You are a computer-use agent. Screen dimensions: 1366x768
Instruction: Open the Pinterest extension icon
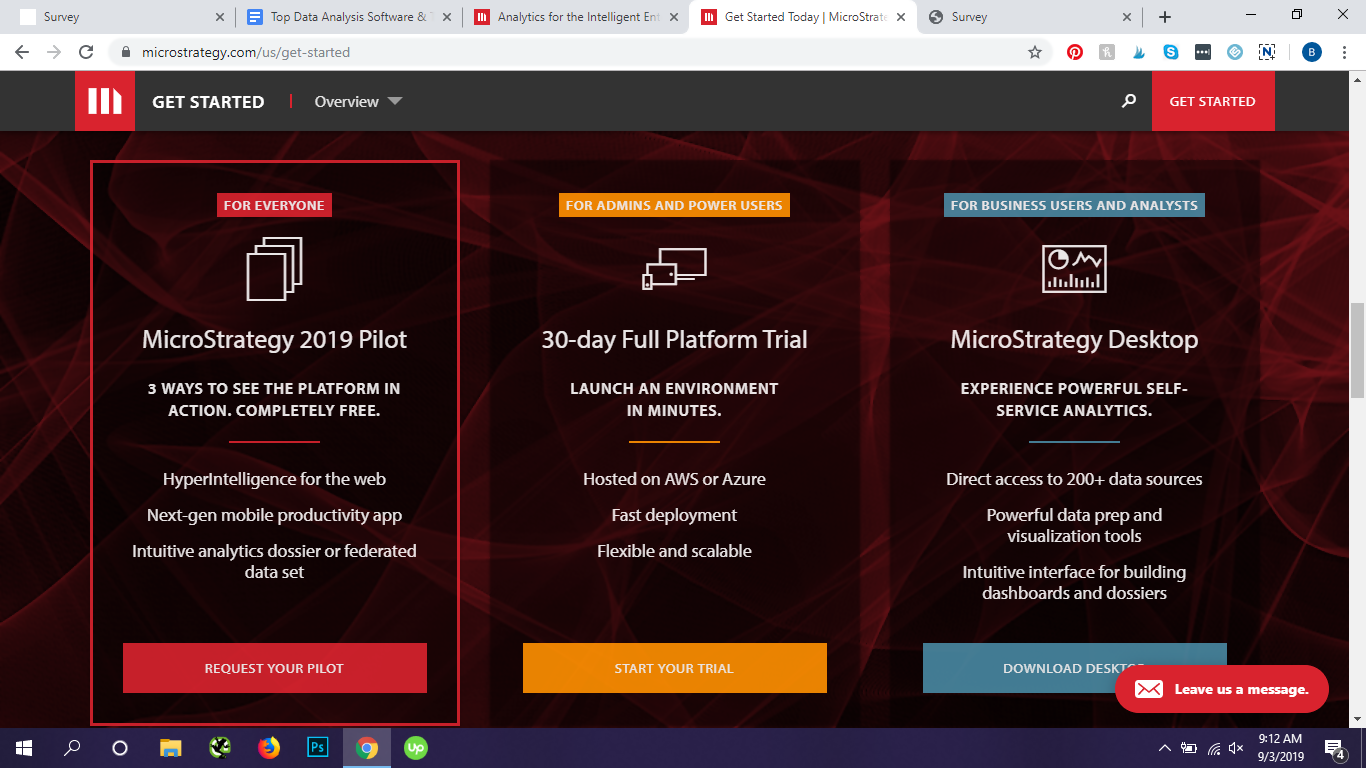click(1075, 52)
